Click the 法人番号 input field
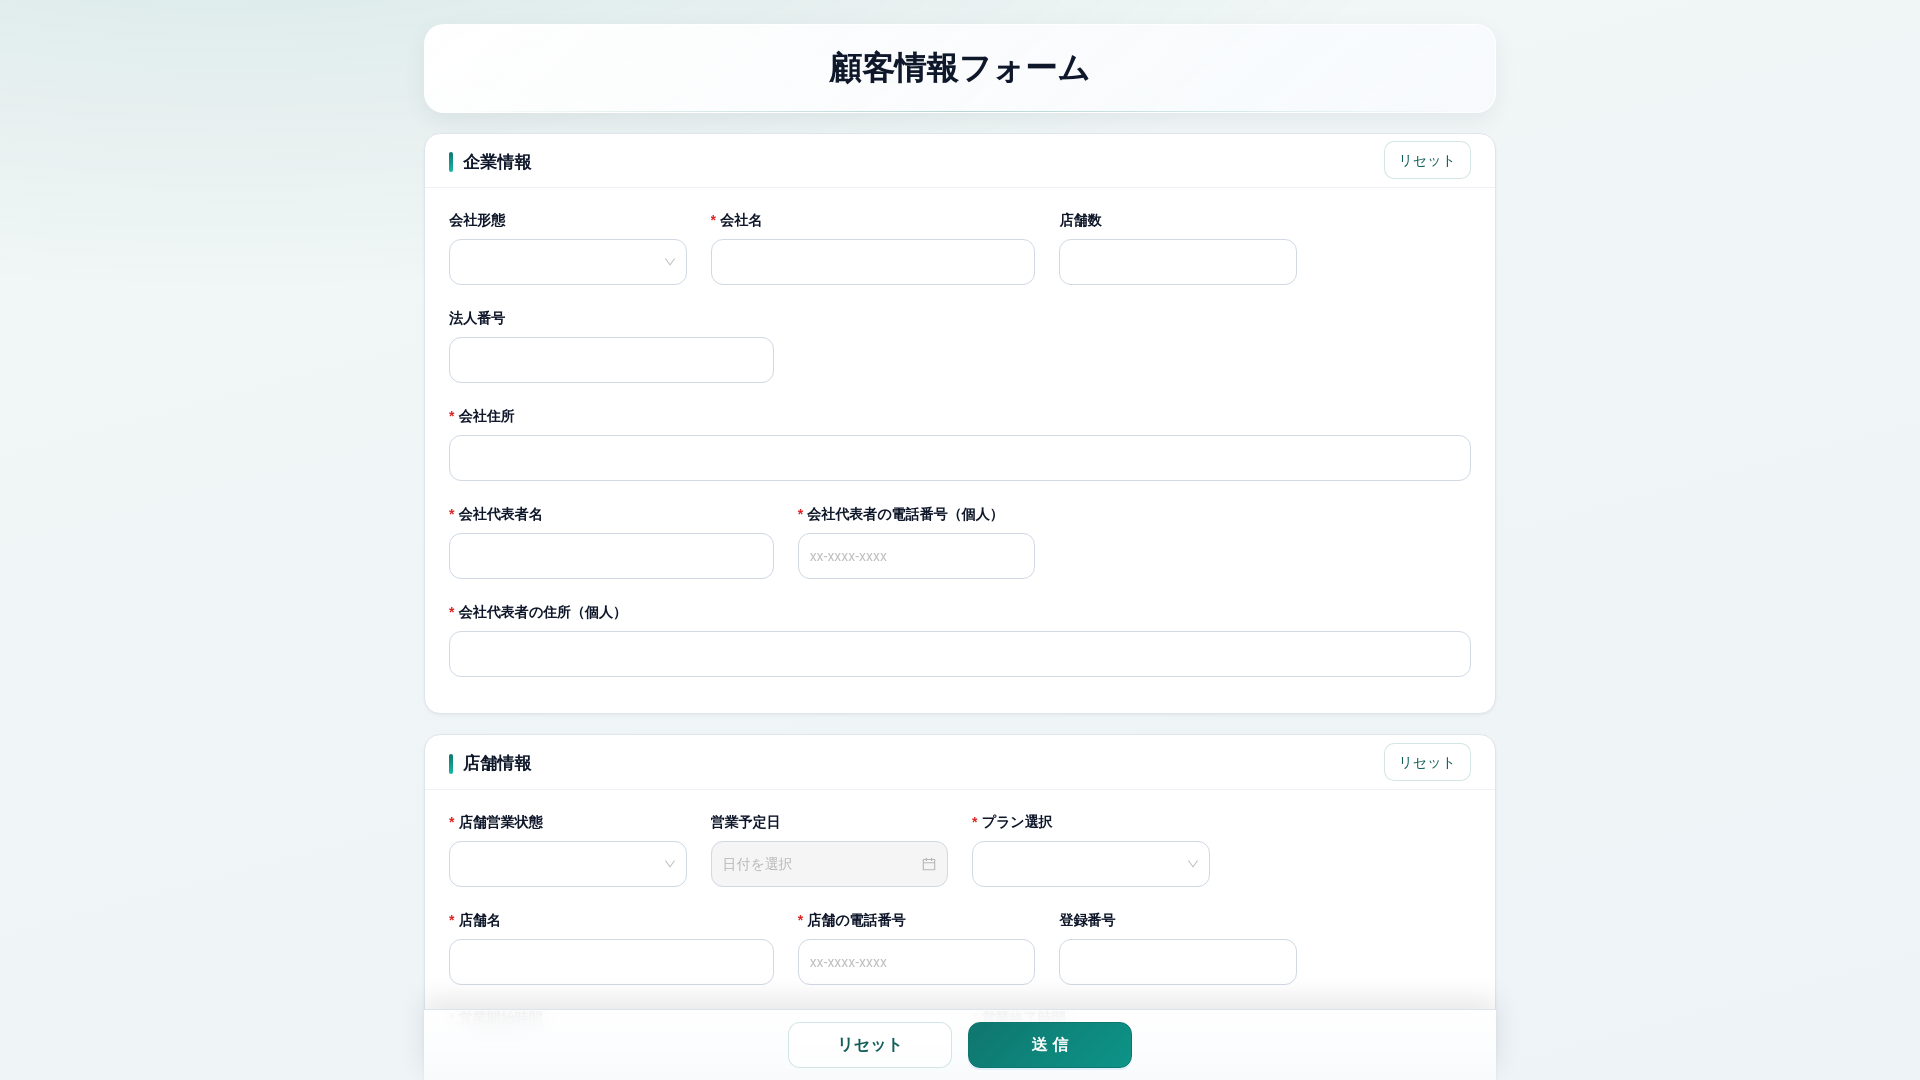This screenshot has width=1920, height=1080. [611, 360]
